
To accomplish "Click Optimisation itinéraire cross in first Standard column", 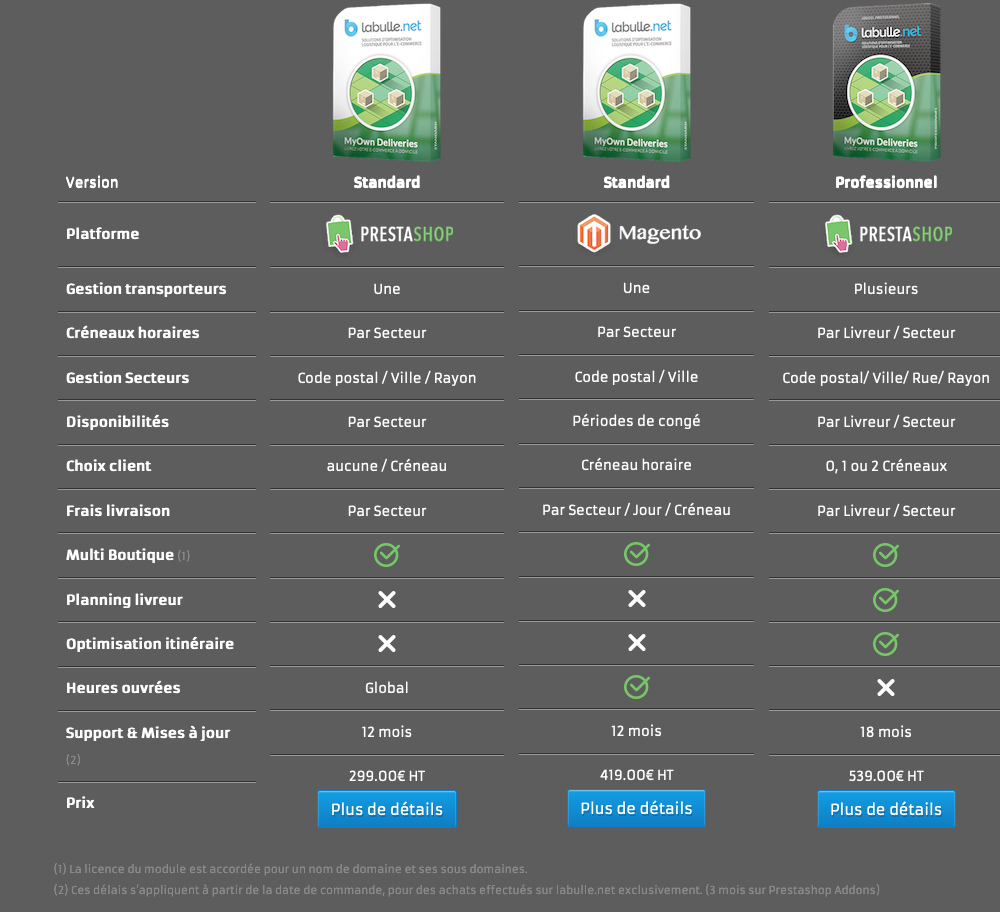I will pyautogui.click(x=386, y=644).
